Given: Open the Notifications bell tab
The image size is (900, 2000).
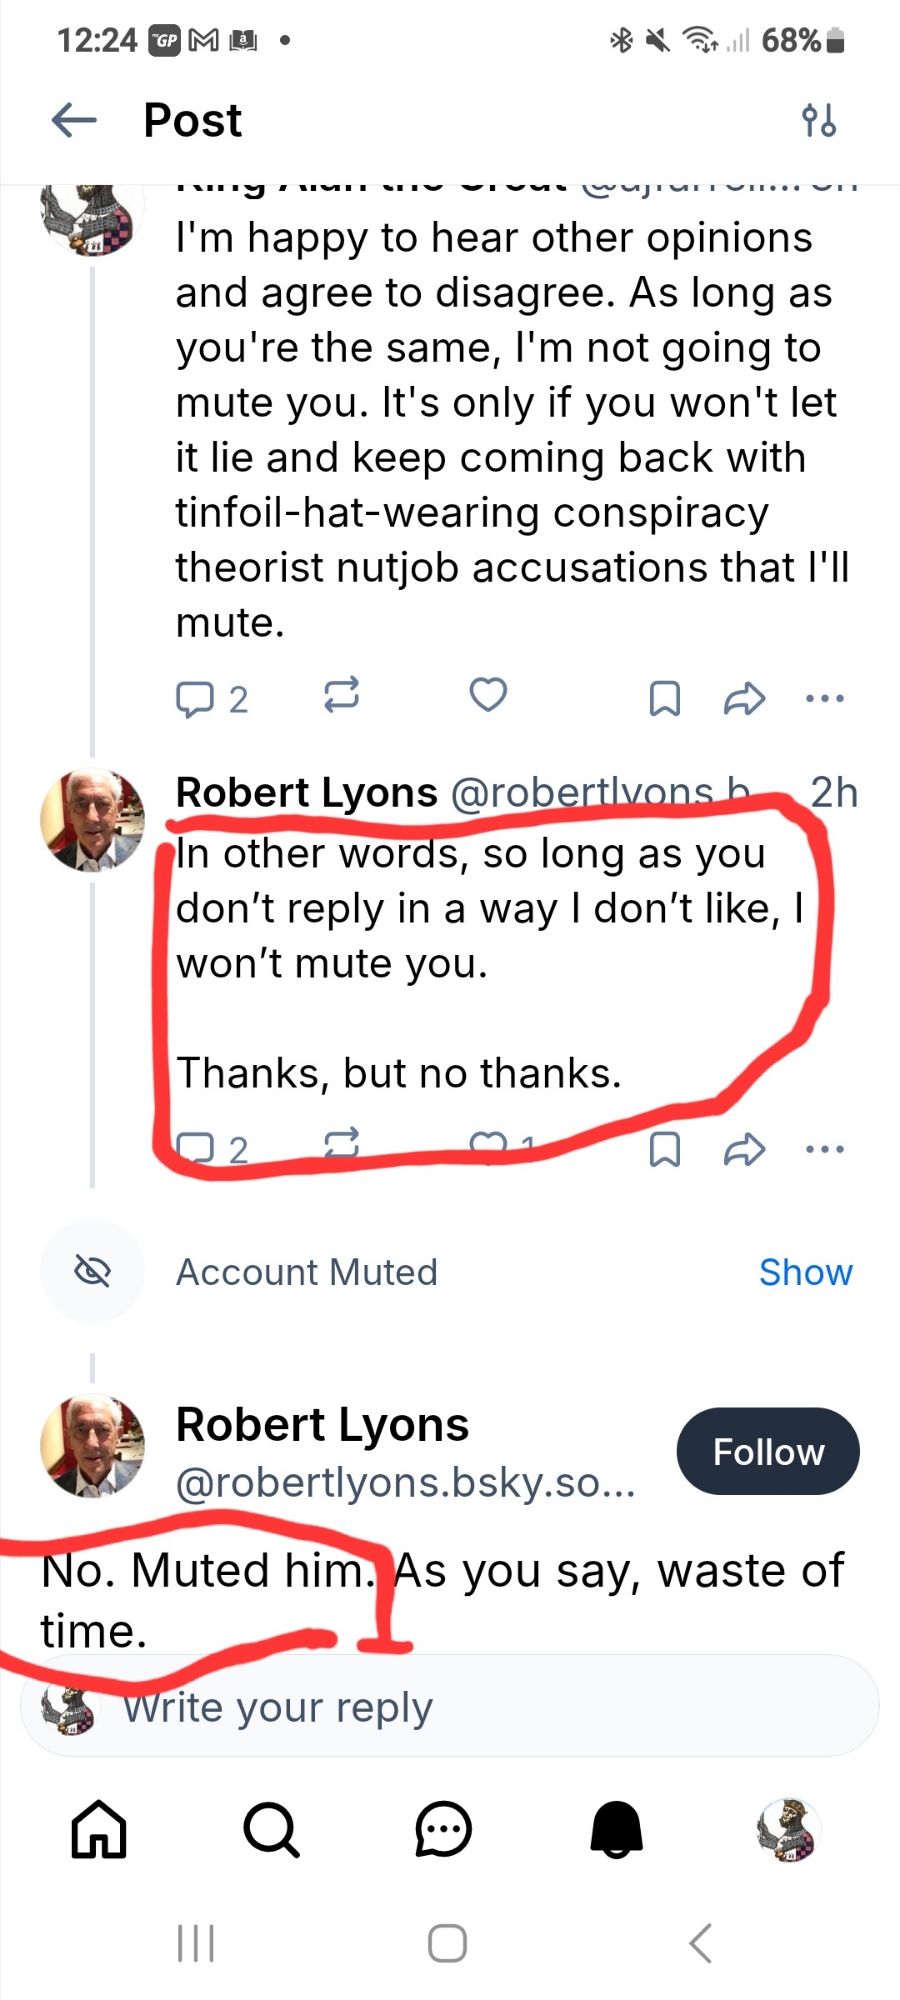Looking at the screenshot, I should tap(616, 1830).
